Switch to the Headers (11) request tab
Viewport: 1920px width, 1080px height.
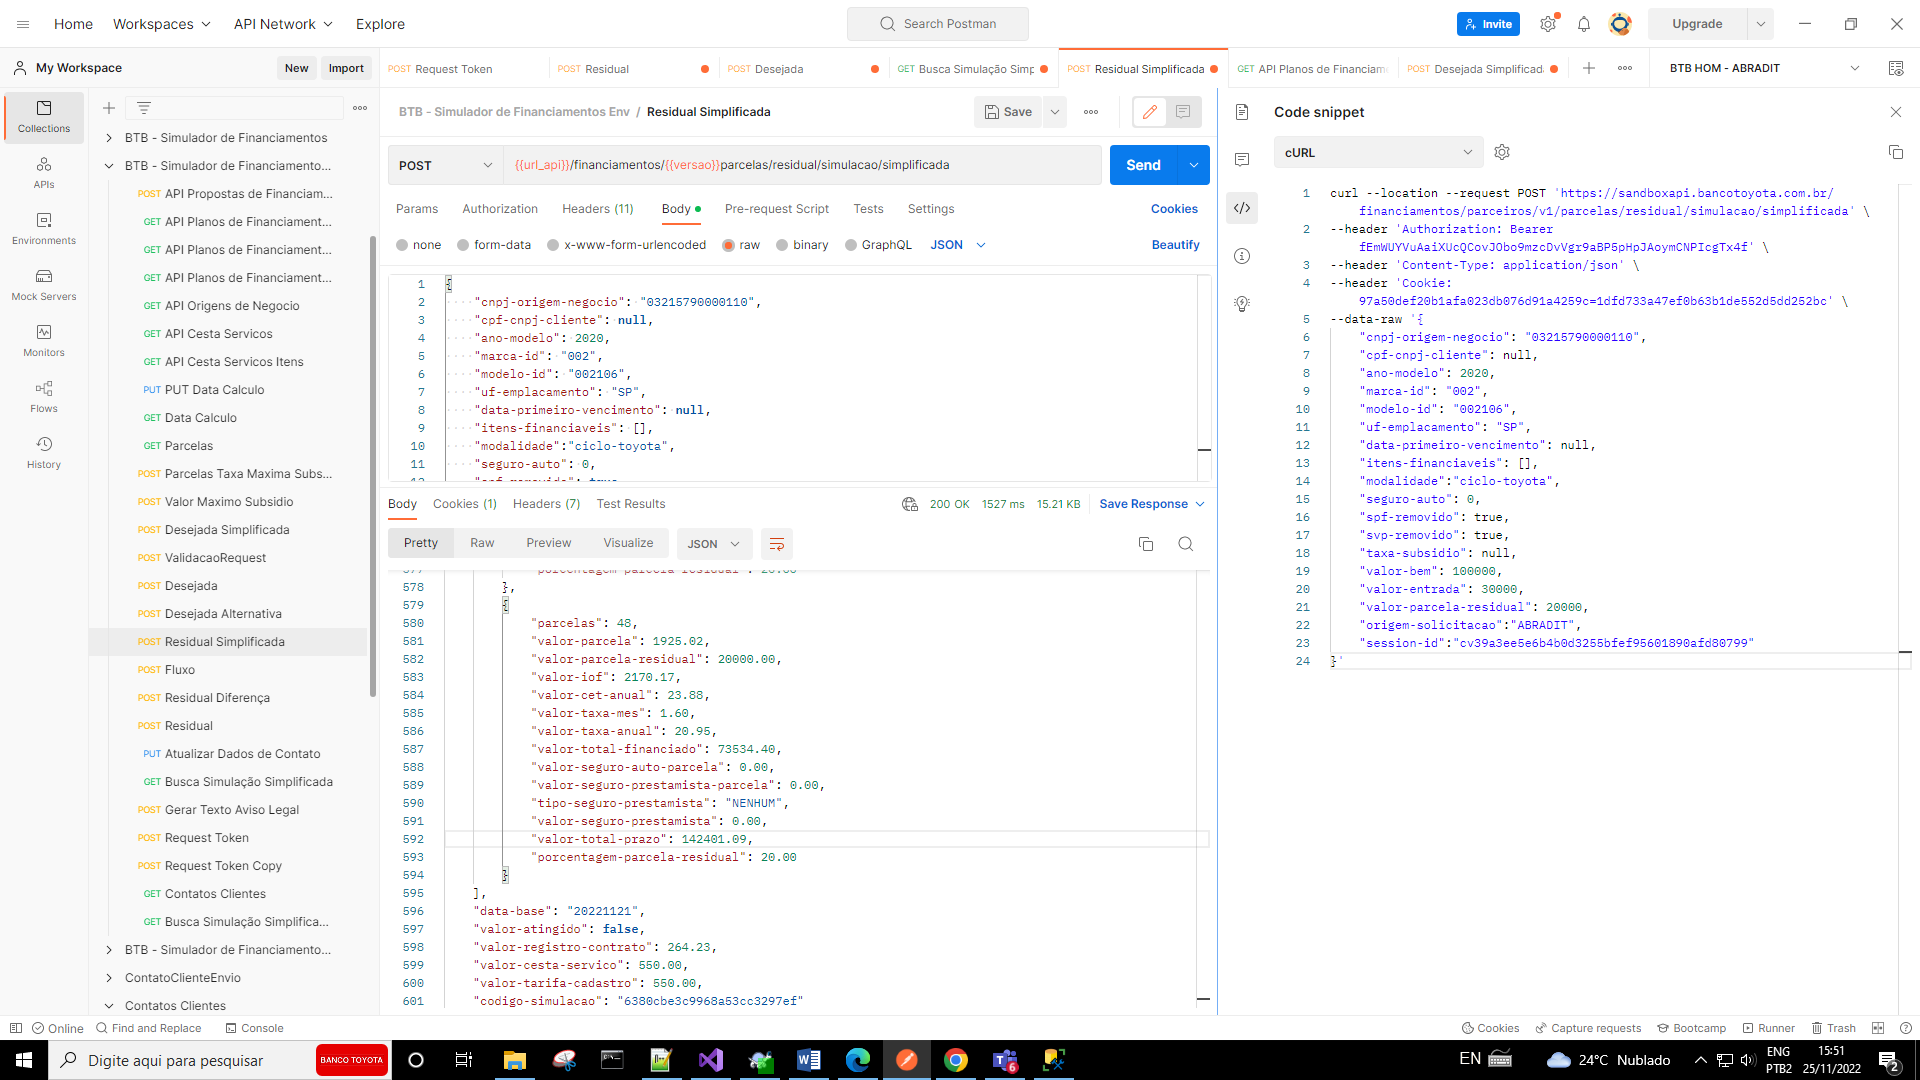point(598,209)
